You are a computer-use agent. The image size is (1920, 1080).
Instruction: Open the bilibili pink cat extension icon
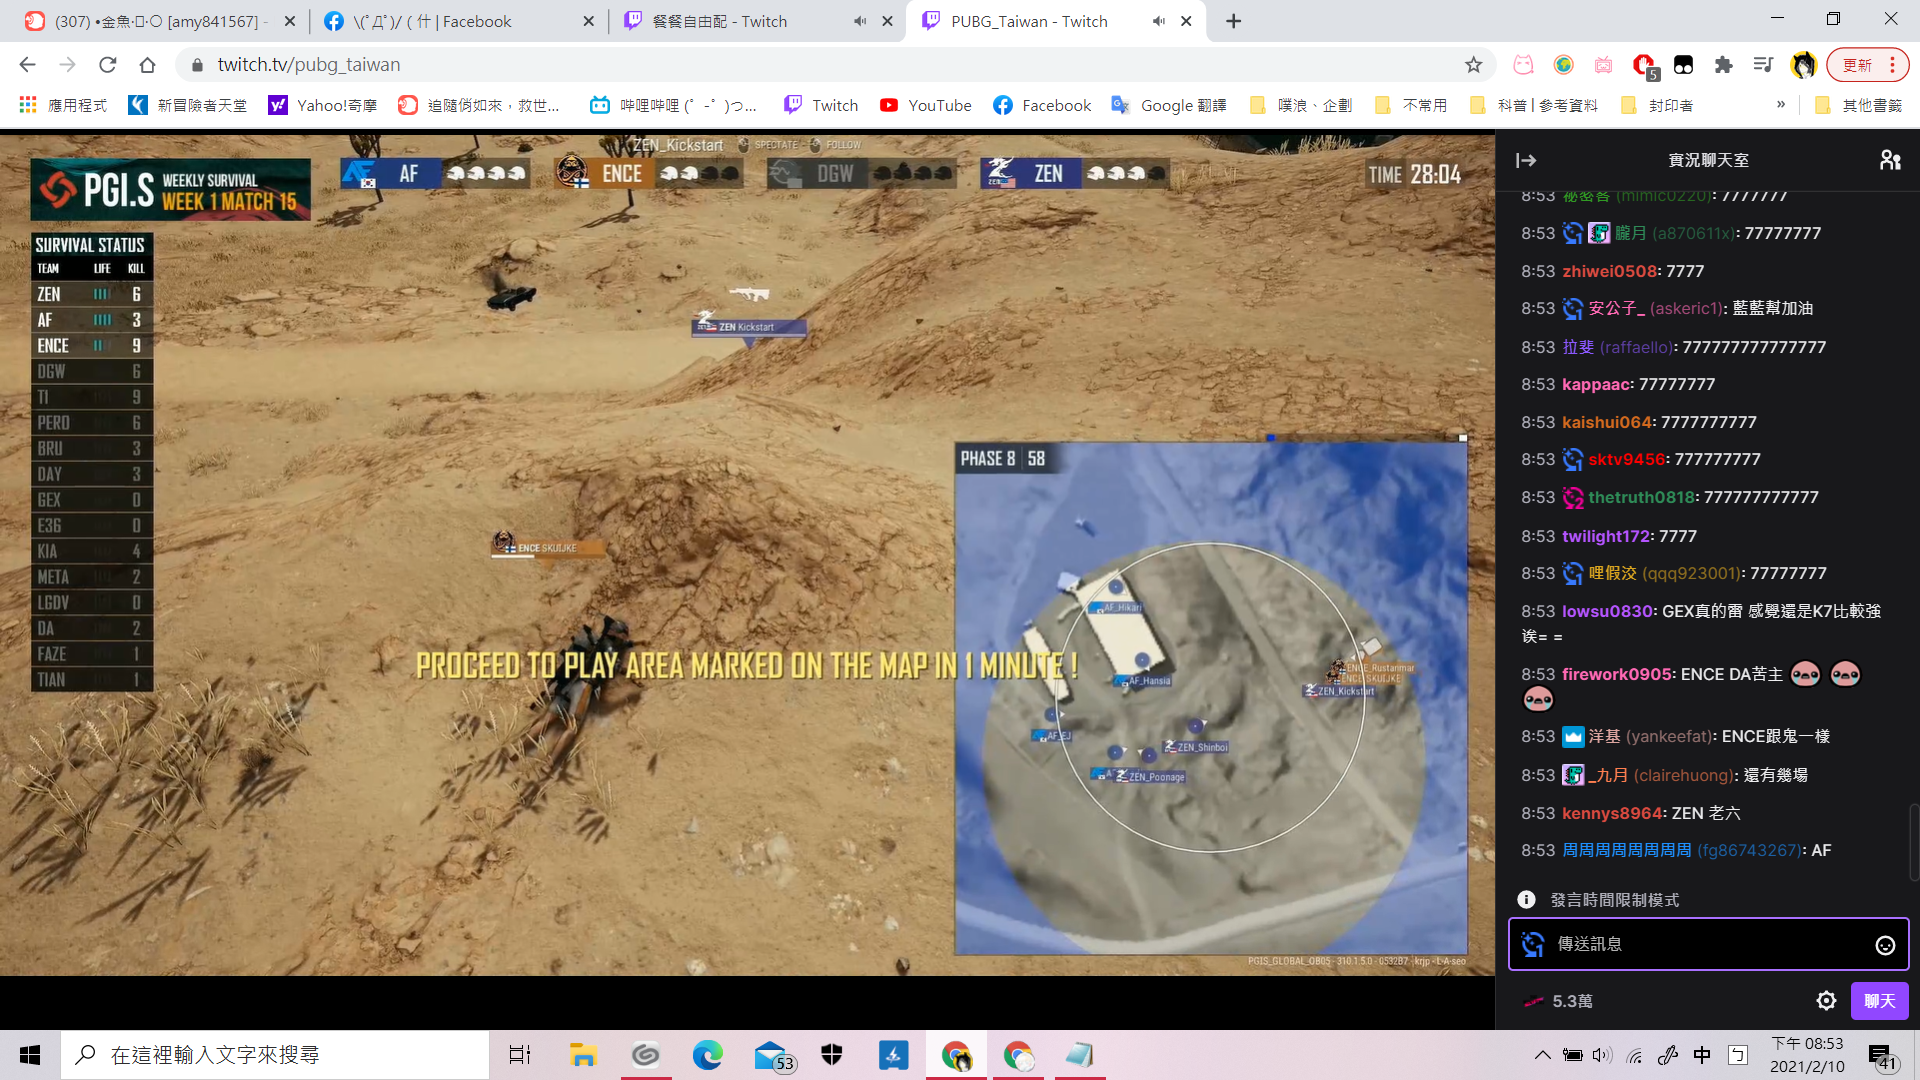pos(1523,65)
